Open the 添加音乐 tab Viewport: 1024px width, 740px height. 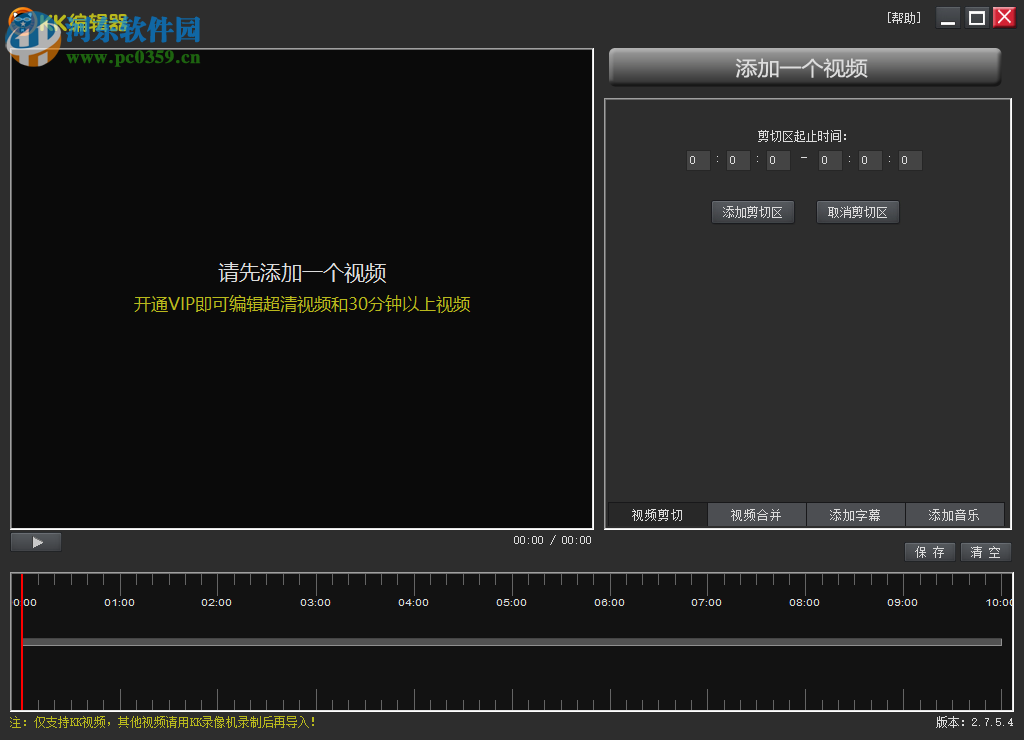pos(954,515)
